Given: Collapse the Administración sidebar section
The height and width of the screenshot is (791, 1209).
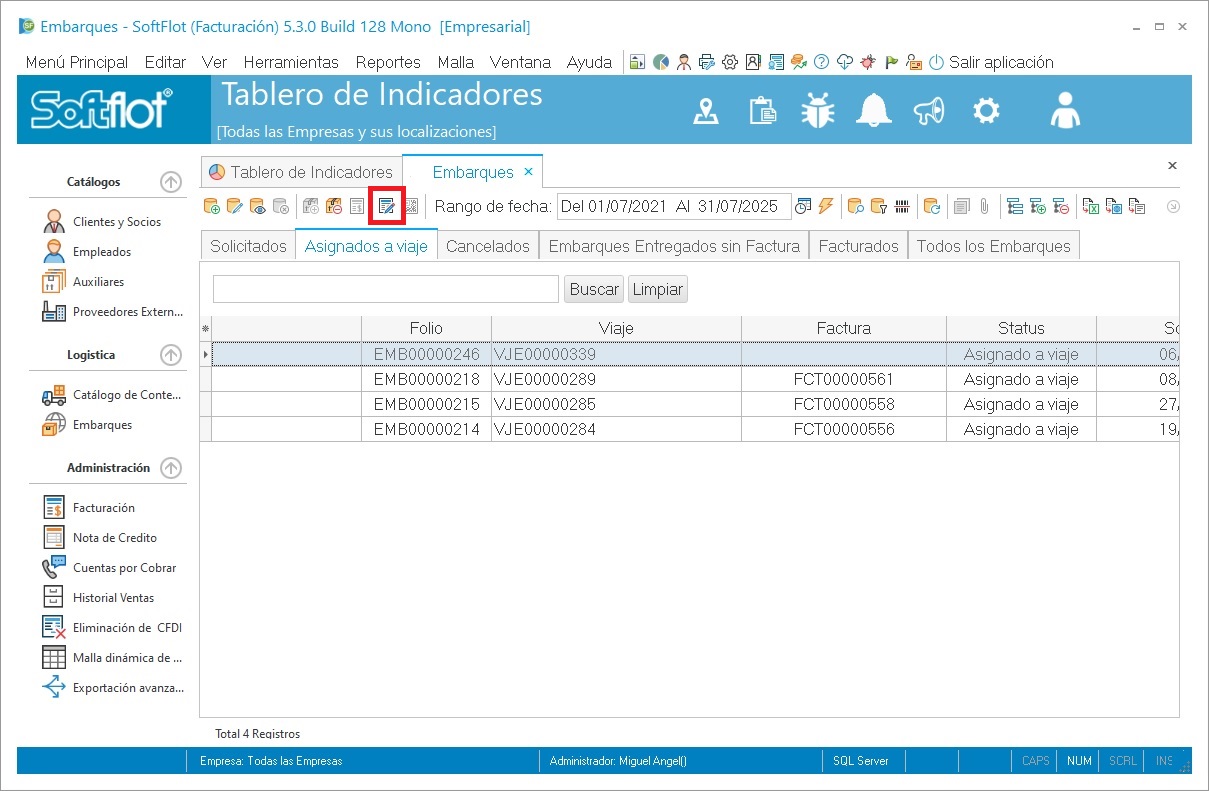Looking at the screenshot, I should coord(171,468).
